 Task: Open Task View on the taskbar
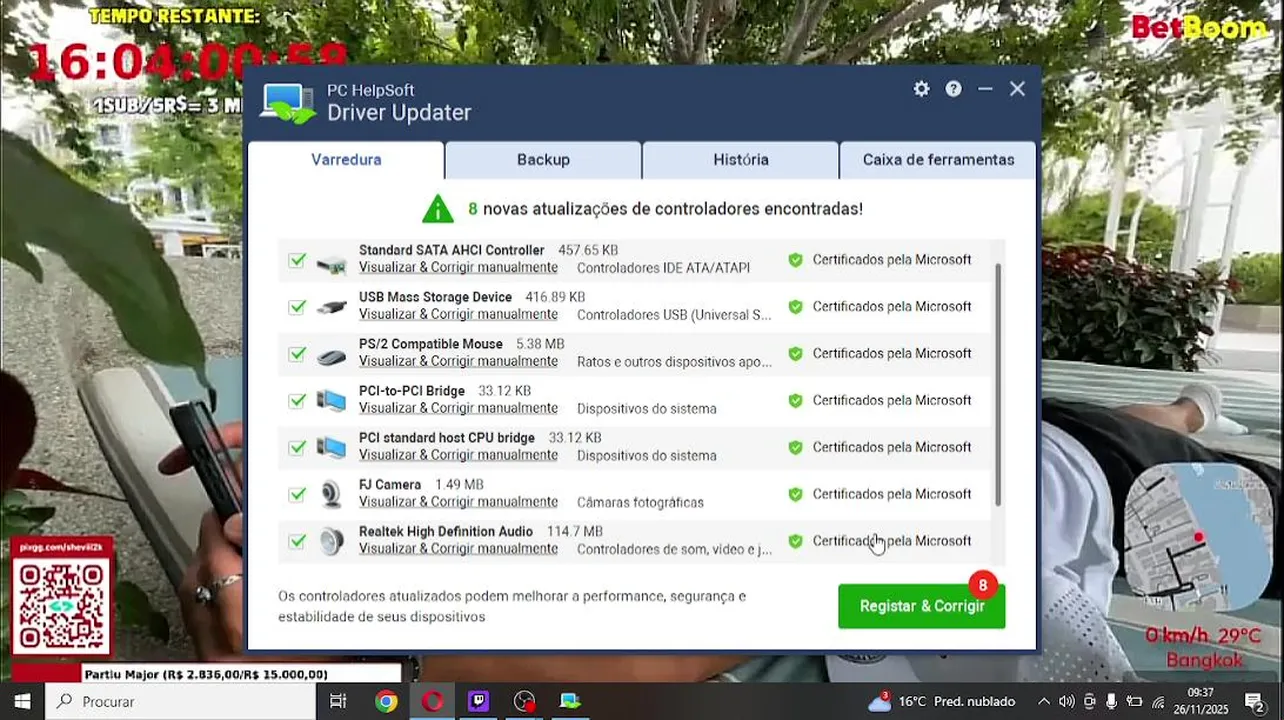click(338, 701)
